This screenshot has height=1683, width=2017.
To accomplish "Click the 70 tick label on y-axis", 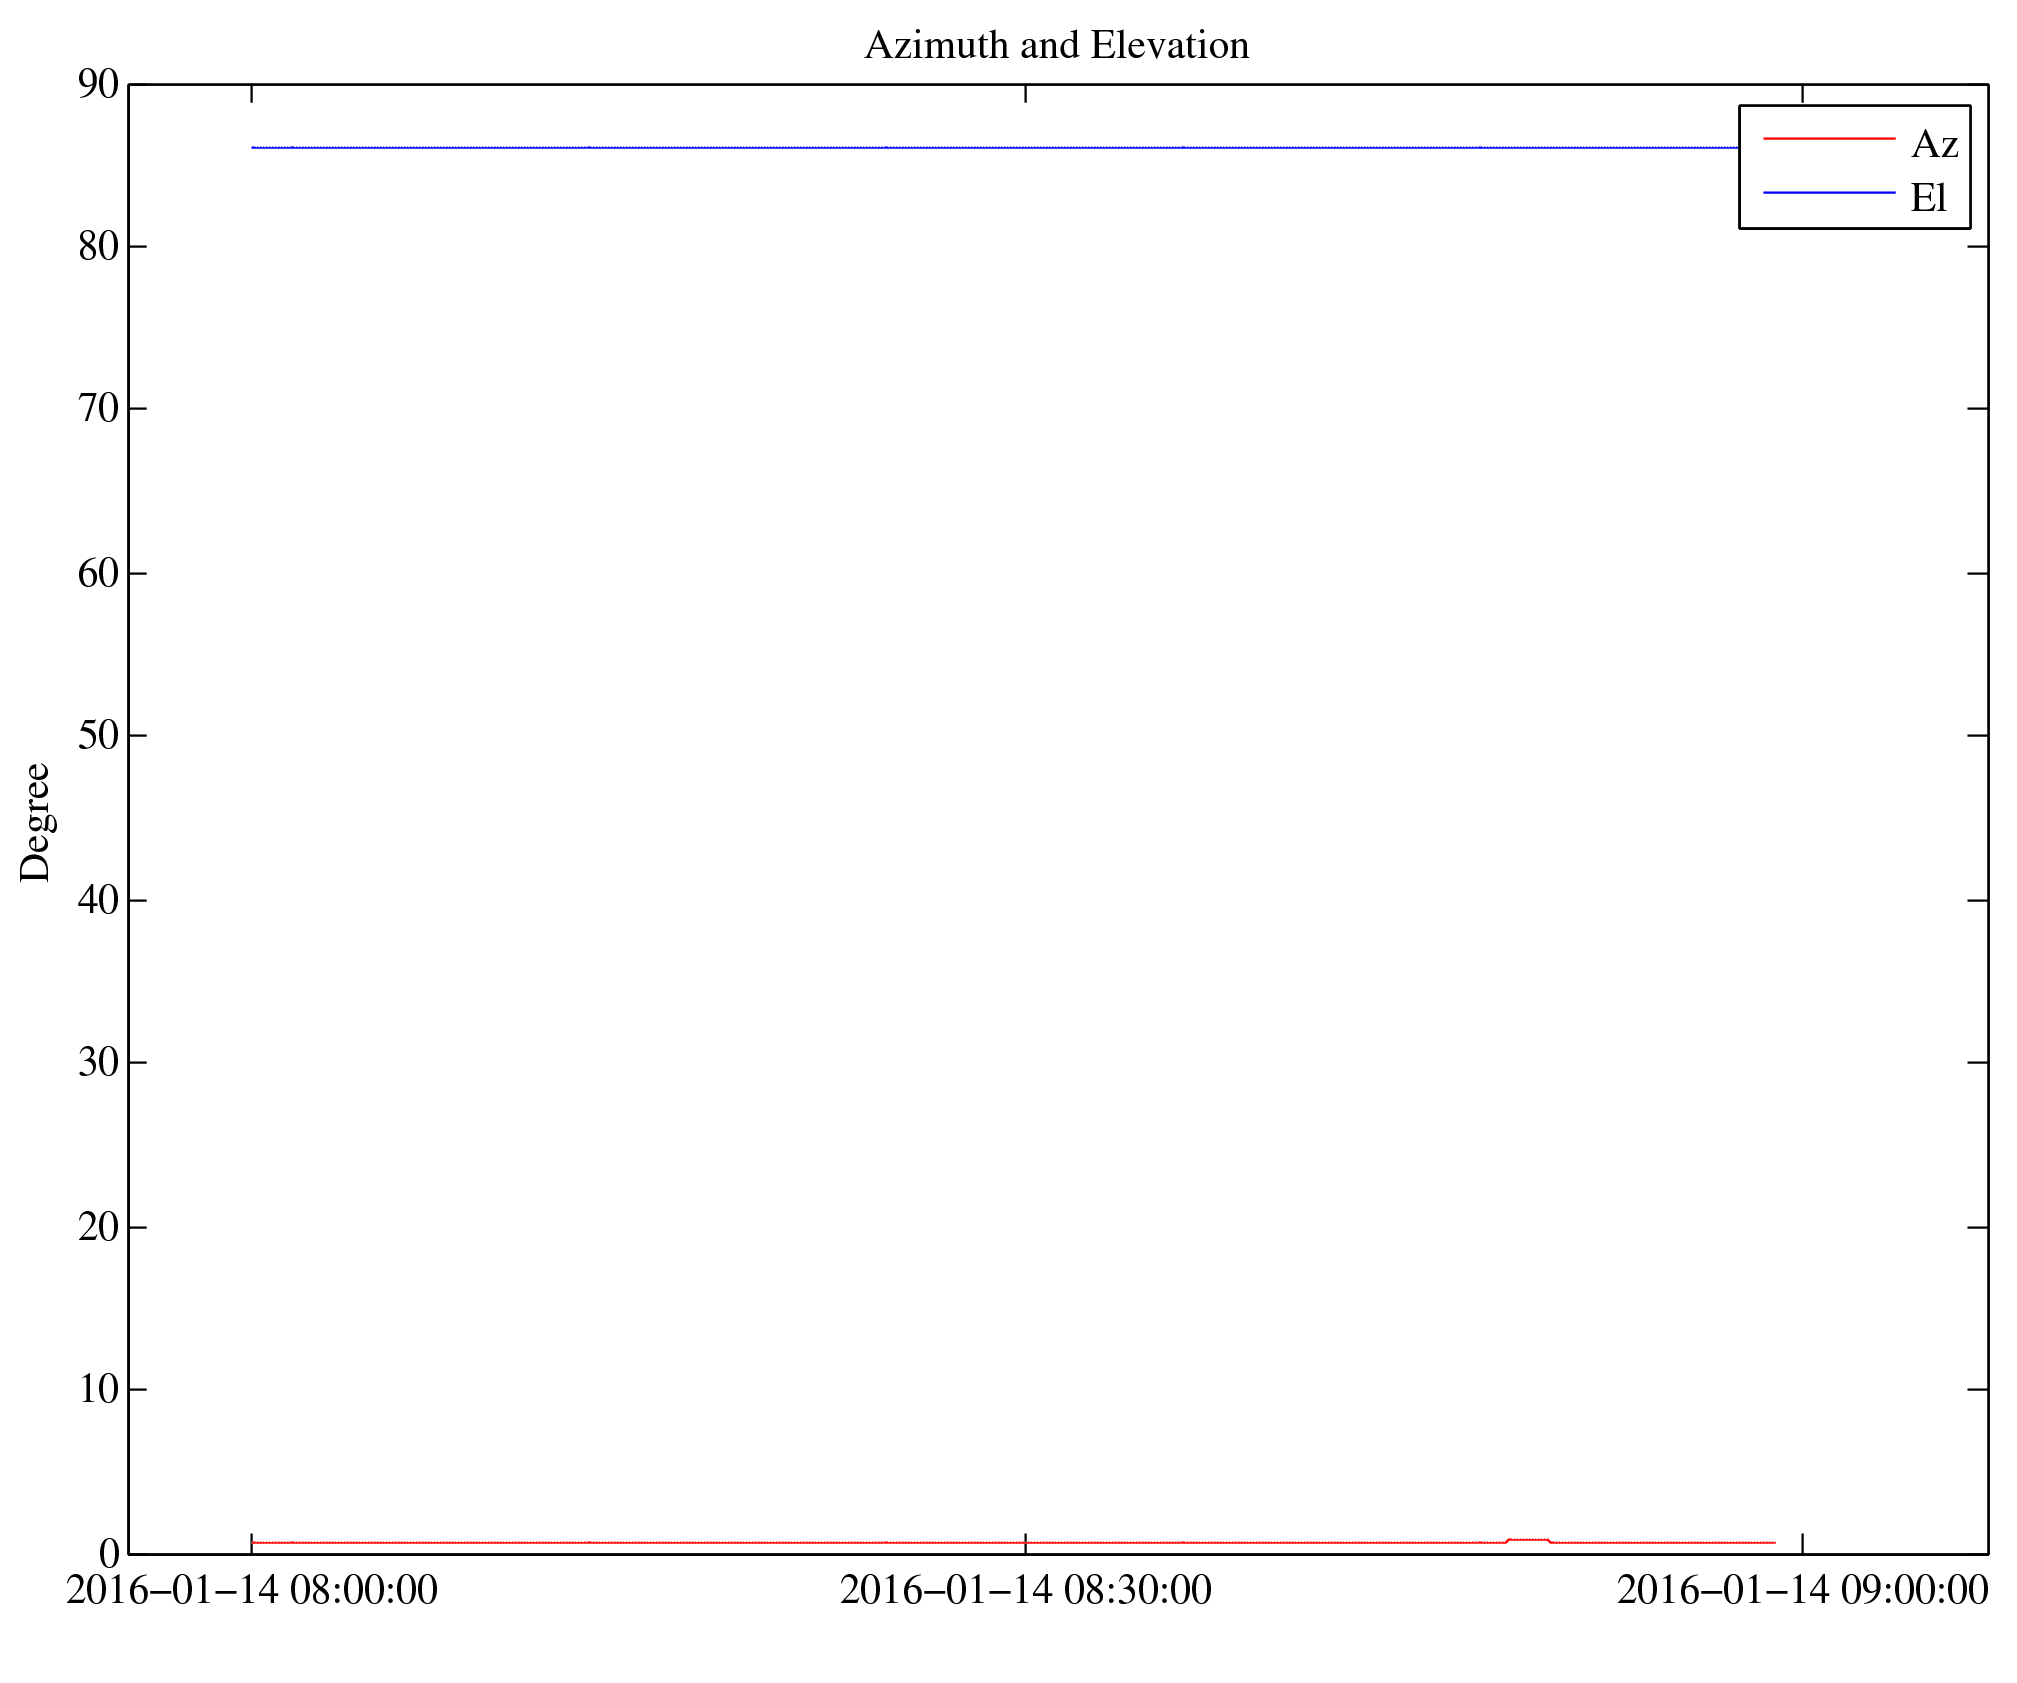I will pos(98,409).
